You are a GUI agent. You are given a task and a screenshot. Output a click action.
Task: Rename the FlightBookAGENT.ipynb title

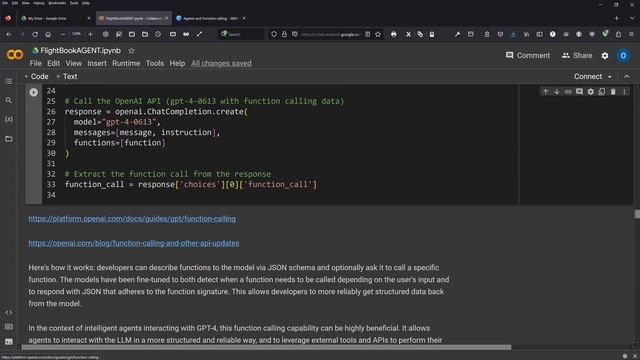click(80, 51)
